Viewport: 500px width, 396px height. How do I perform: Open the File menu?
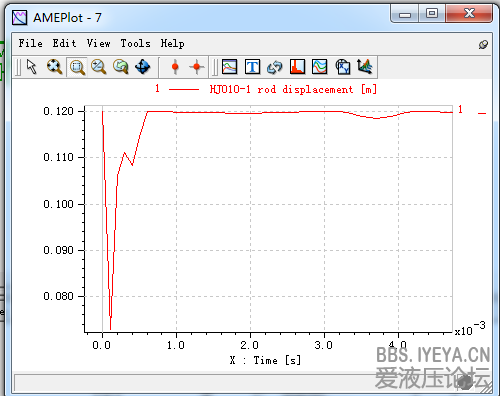pyautogui.click(x=30, y=43)
